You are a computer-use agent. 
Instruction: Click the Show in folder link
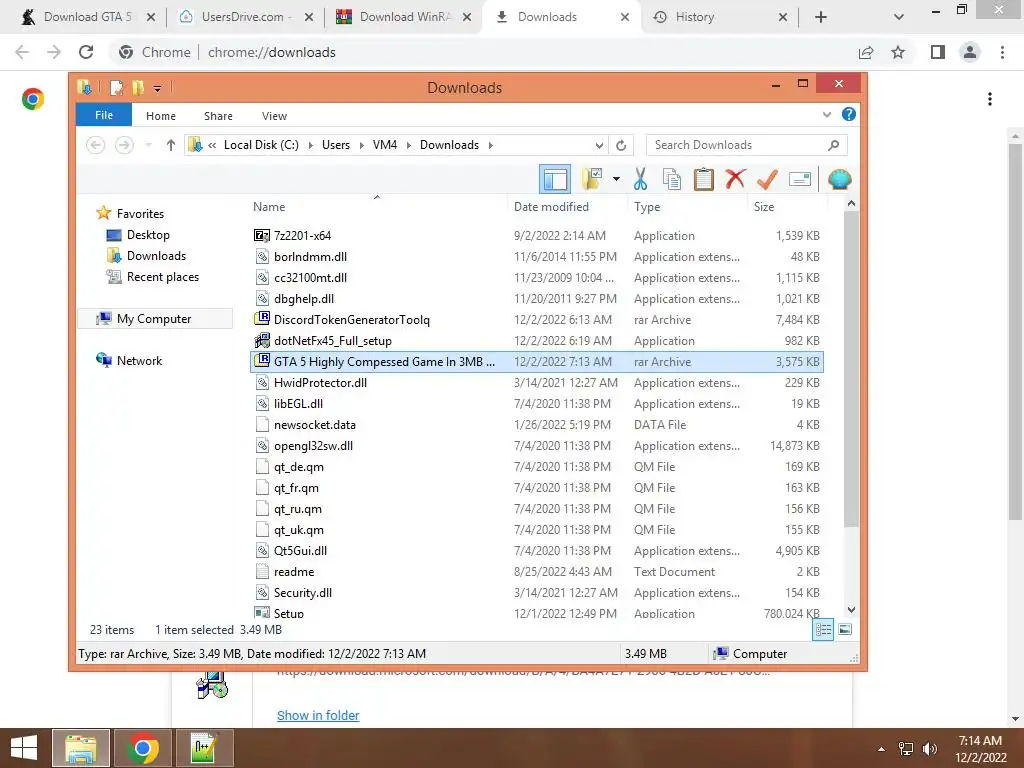coord(318,715)
